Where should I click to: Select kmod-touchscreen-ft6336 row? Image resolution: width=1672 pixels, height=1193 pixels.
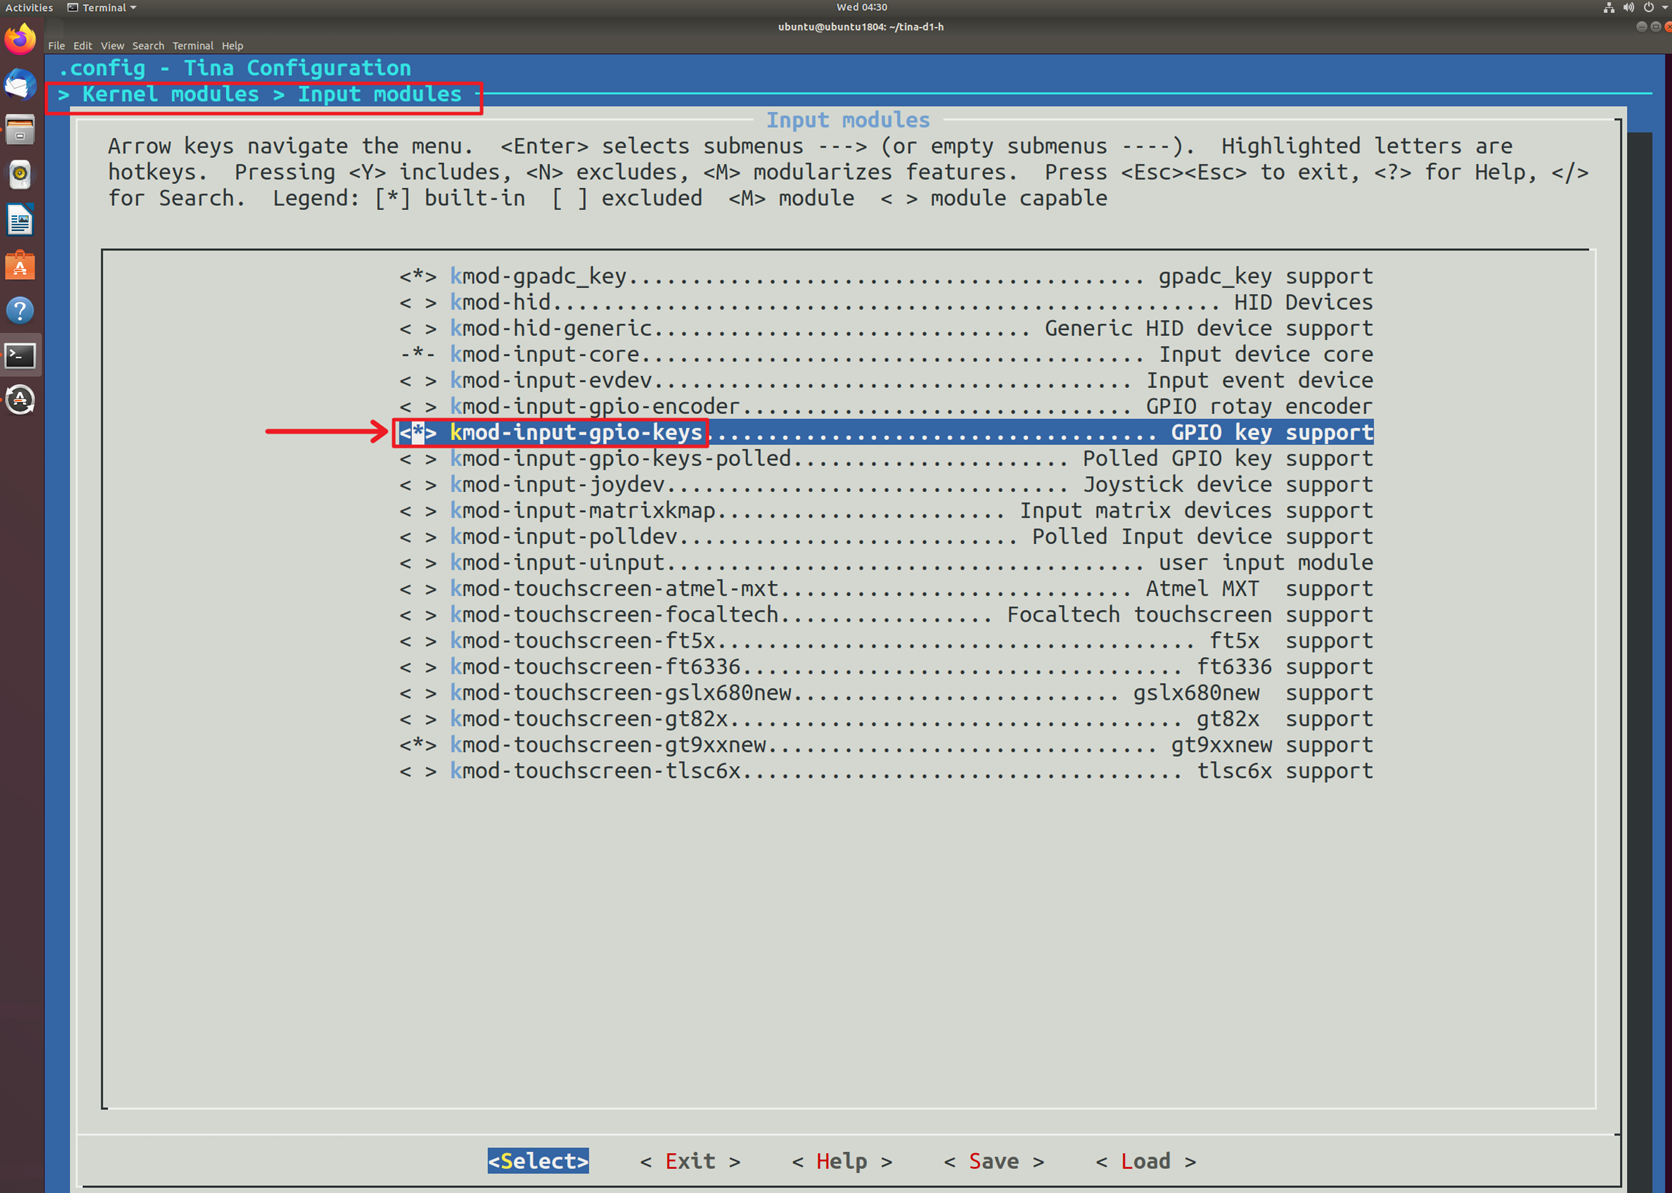(886, 667)
